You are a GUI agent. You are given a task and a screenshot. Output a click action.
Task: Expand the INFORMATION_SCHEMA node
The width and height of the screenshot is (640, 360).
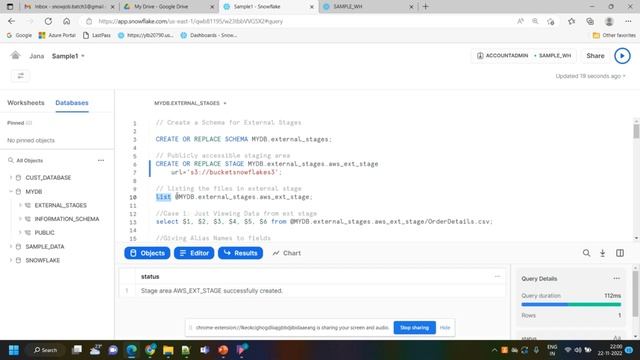tap(20, 219)
